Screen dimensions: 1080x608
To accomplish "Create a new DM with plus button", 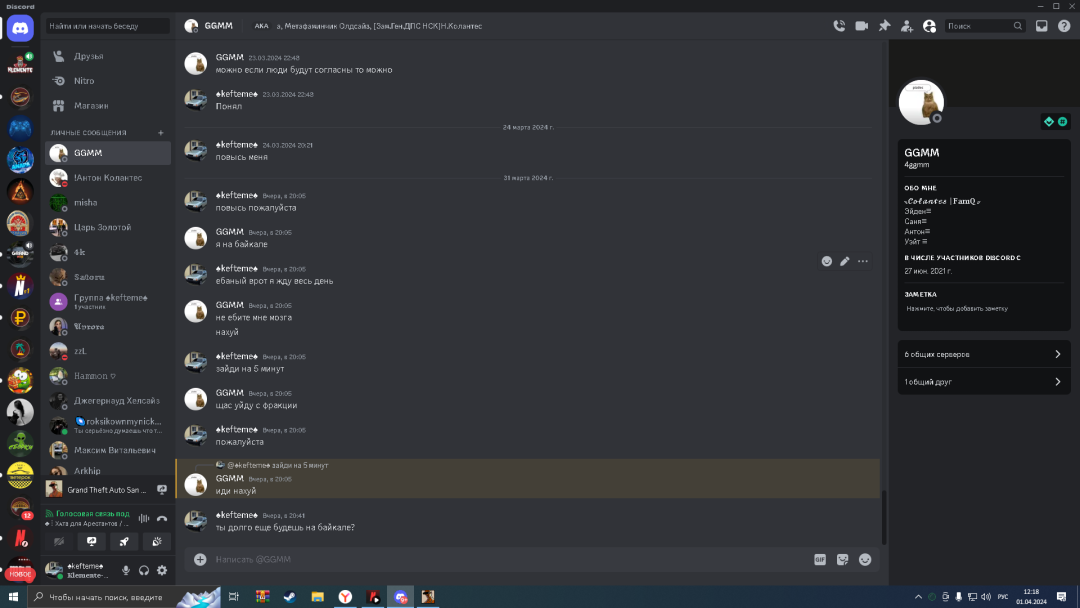I will click(161, 132).
